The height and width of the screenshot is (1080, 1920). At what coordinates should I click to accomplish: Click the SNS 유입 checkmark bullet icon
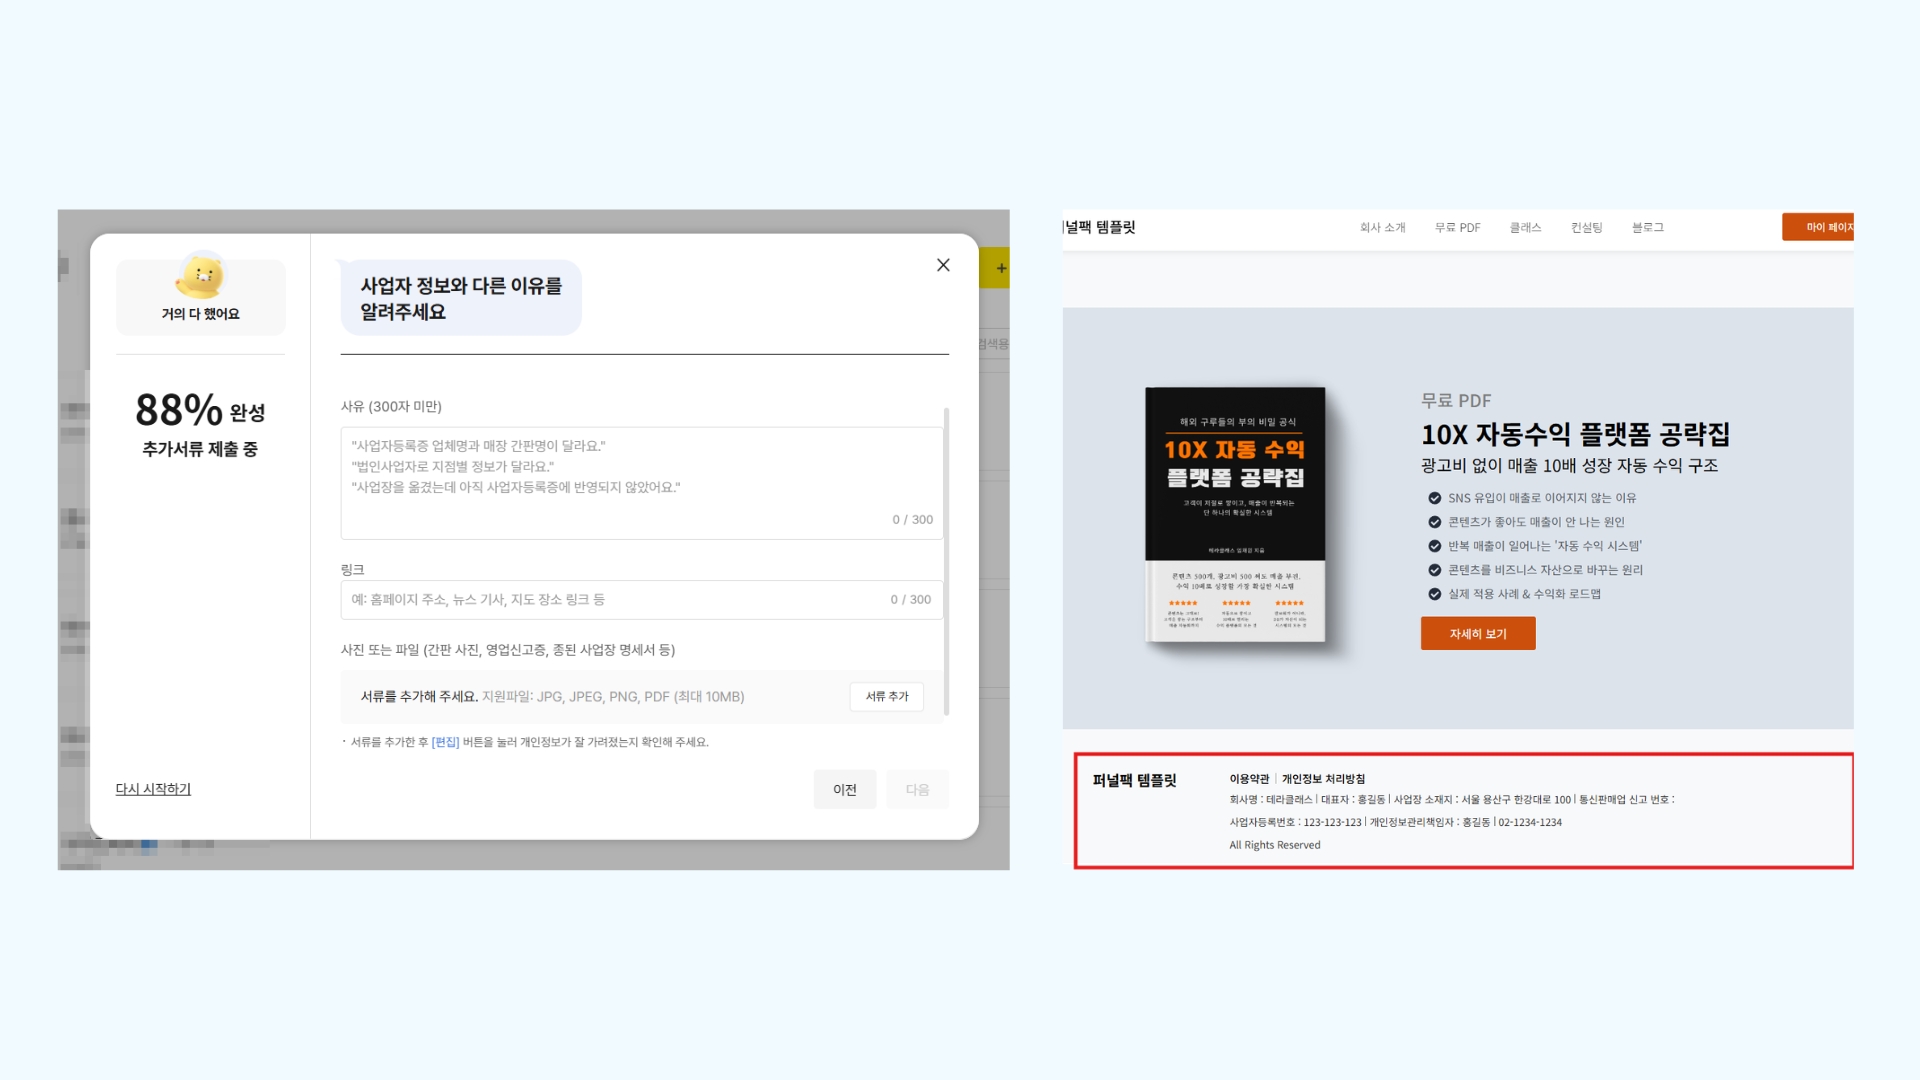tap(1435, 498)
